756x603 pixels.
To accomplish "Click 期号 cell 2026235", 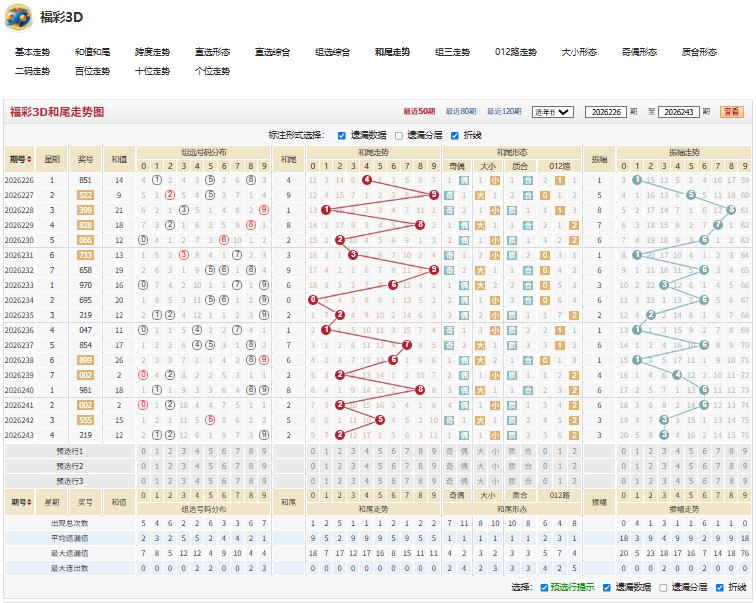I will point(19,315).
